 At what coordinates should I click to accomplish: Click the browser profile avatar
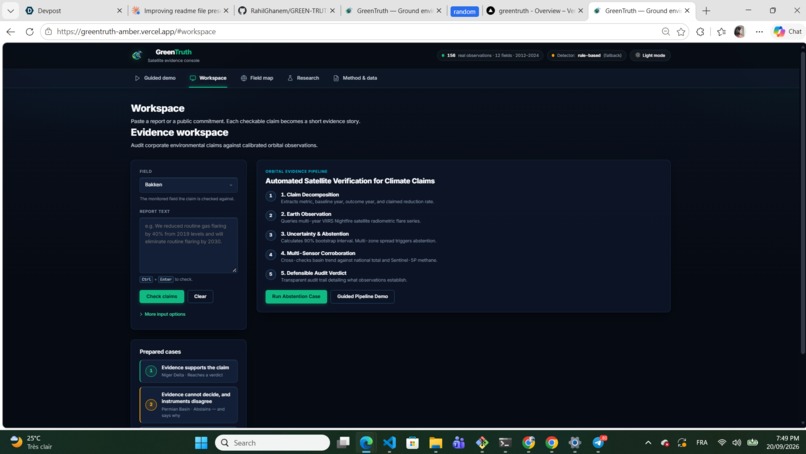click(x=740, y=32)
